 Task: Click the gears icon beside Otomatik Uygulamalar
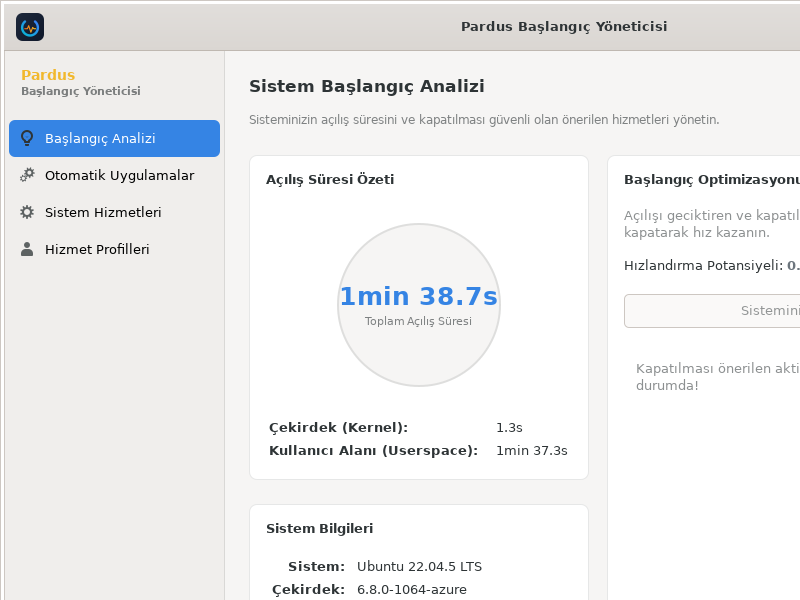(x=27, y=175)
